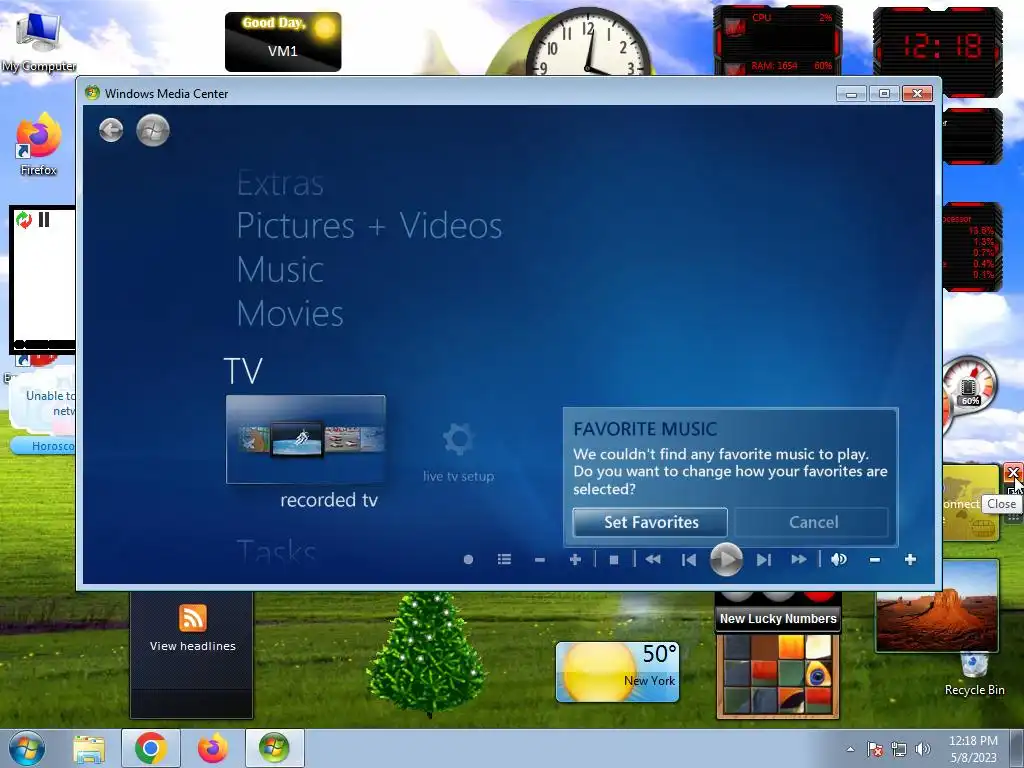The width and height of the screenshot is (1024, 768).
Task: Click the Media Center green start logo button
Action: (153, 130)
